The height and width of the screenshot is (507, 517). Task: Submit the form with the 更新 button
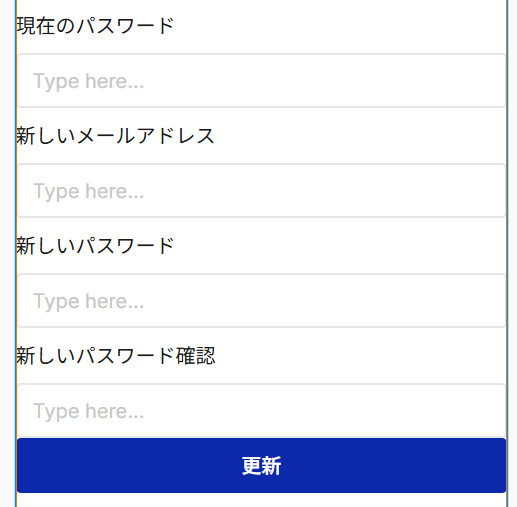click(x=261, y=465)
